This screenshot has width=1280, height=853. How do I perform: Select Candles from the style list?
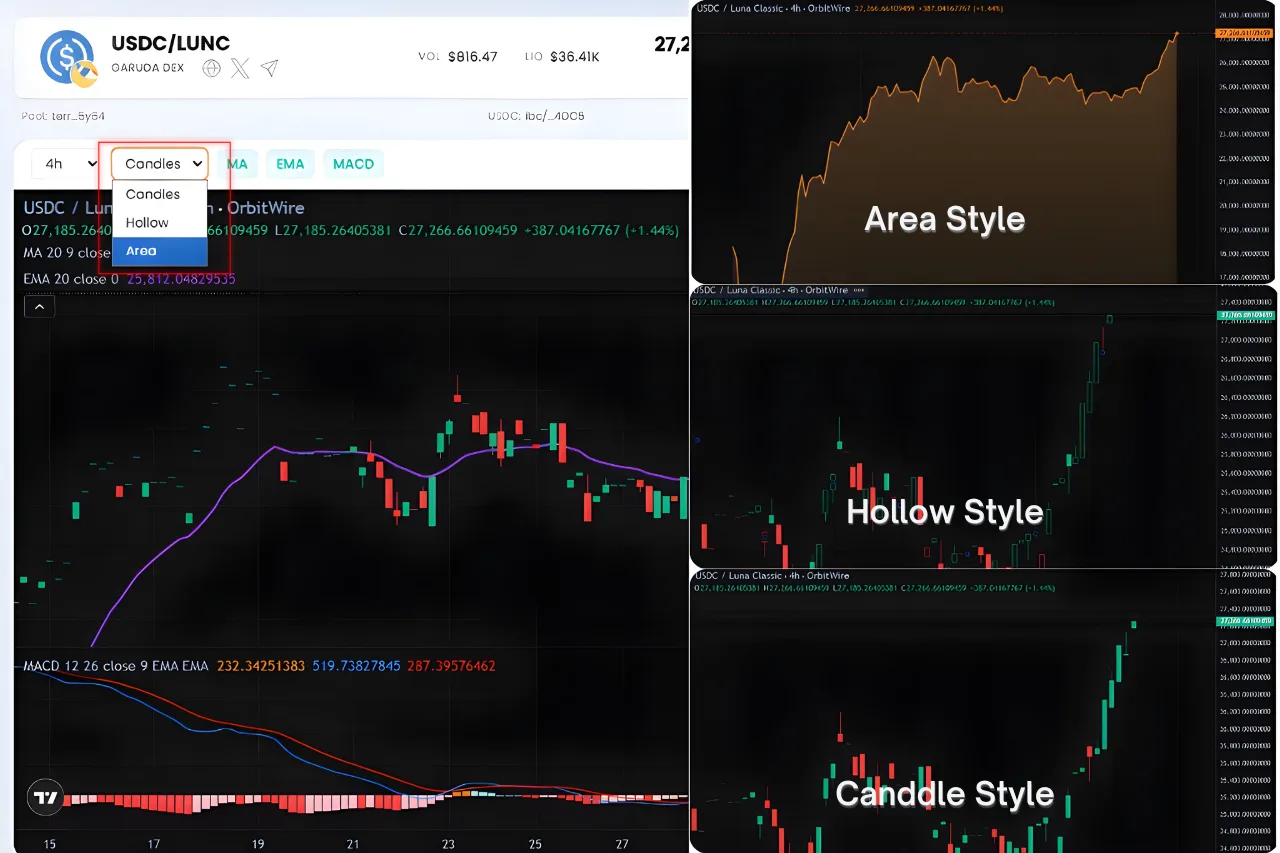click(x=153, y=194)
